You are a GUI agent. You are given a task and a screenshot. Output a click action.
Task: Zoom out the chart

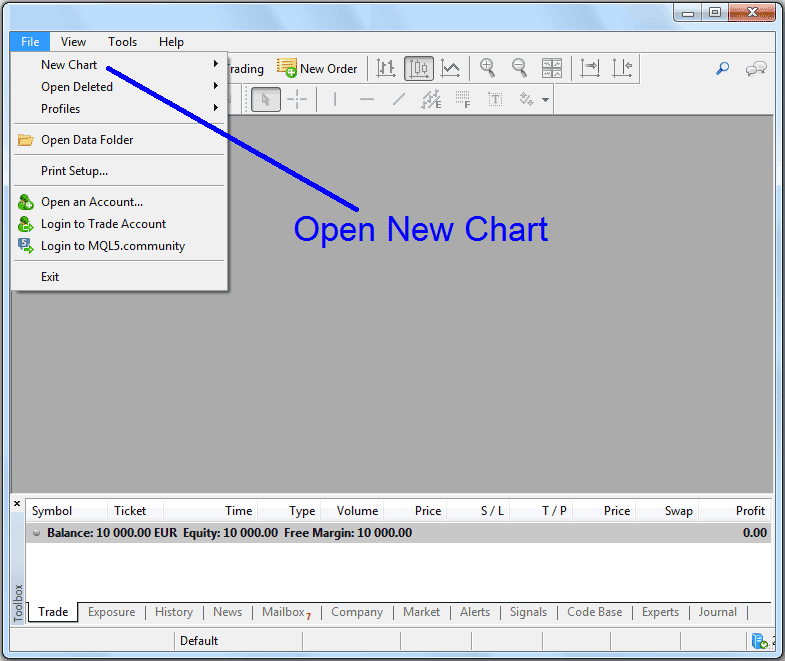click(x=519, y=68)
